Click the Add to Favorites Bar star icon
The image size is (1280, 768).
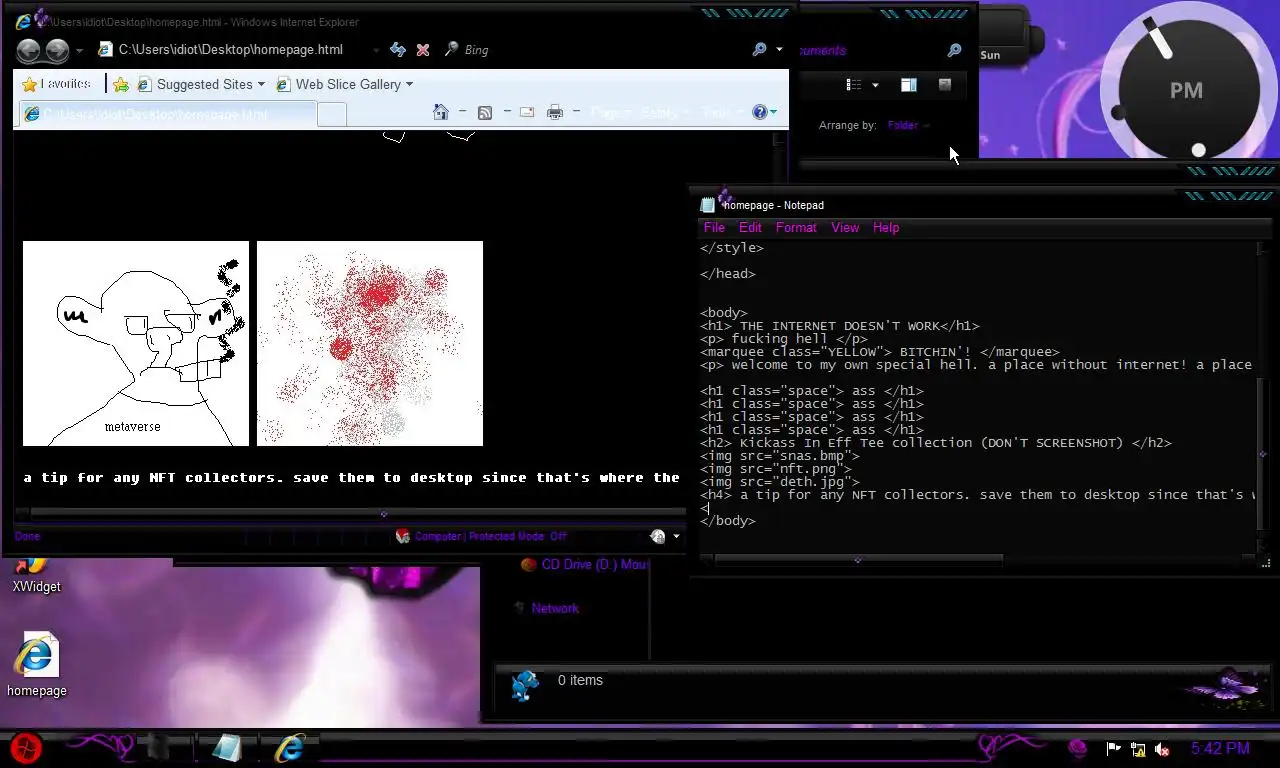tap(121, 85)
